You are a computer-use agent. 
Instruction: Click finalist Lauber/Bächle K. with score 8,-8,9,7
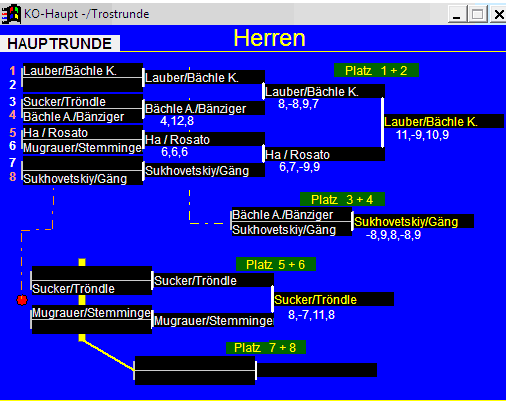(x=325, y=91)
